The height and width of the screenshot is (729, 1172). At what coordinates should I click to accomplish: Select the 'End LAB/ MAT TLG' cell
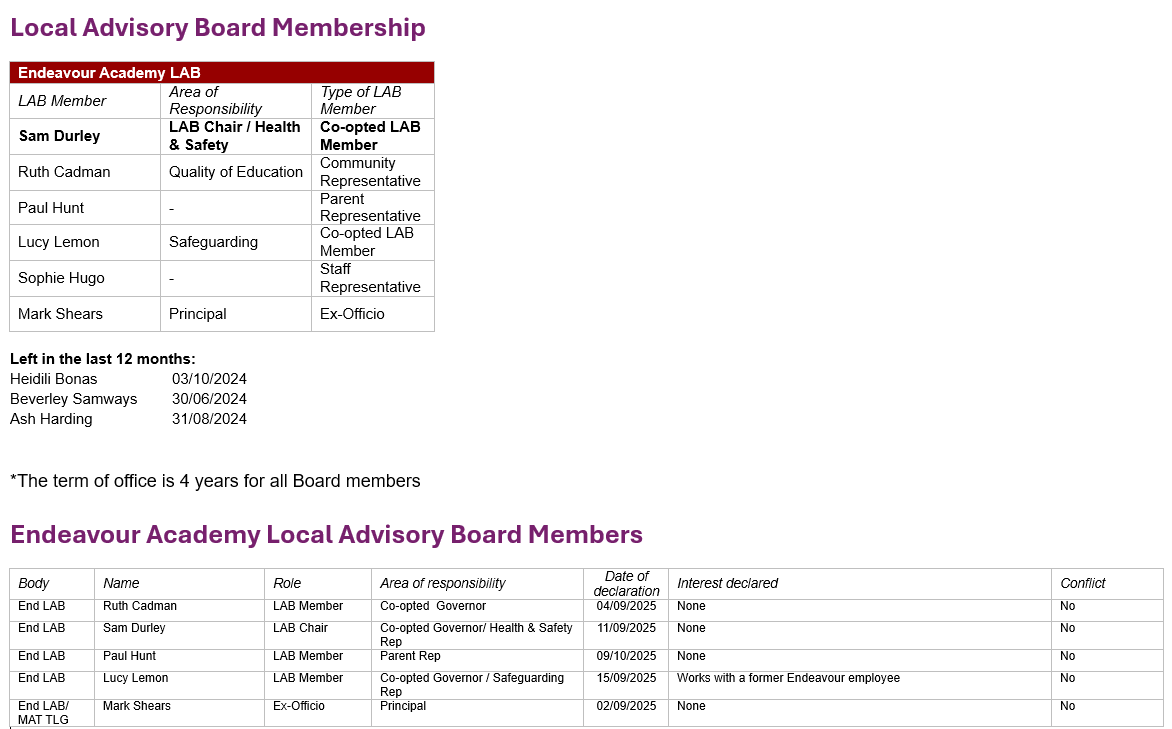tap(43, 712)
